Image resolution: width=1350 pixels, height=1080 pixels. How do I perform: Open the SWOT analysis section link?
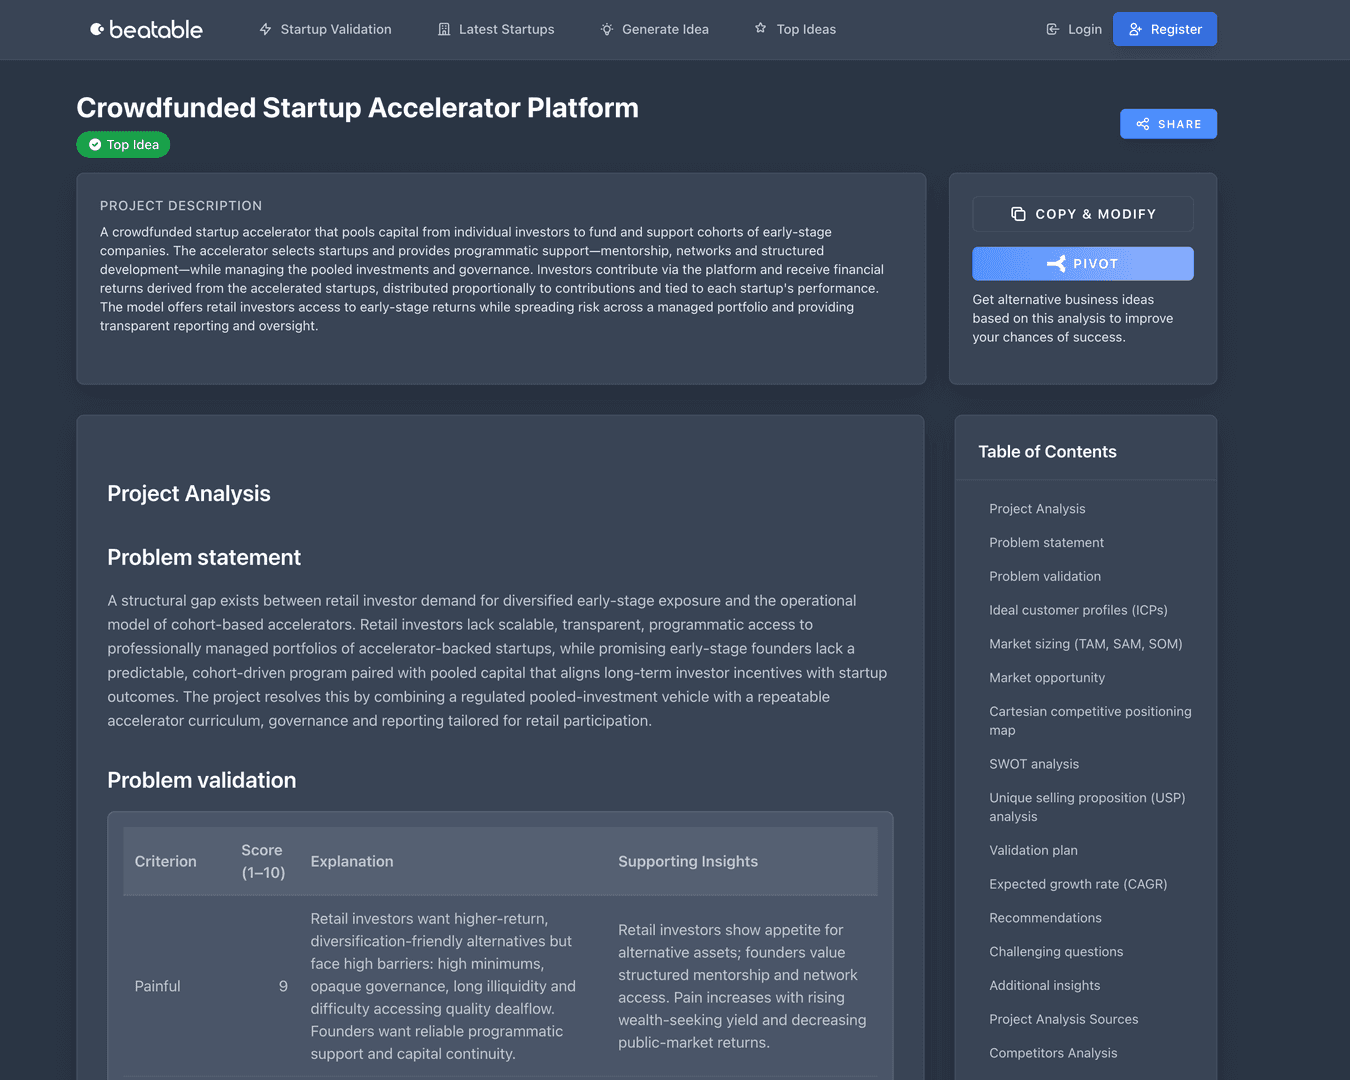coord(1034,763)
